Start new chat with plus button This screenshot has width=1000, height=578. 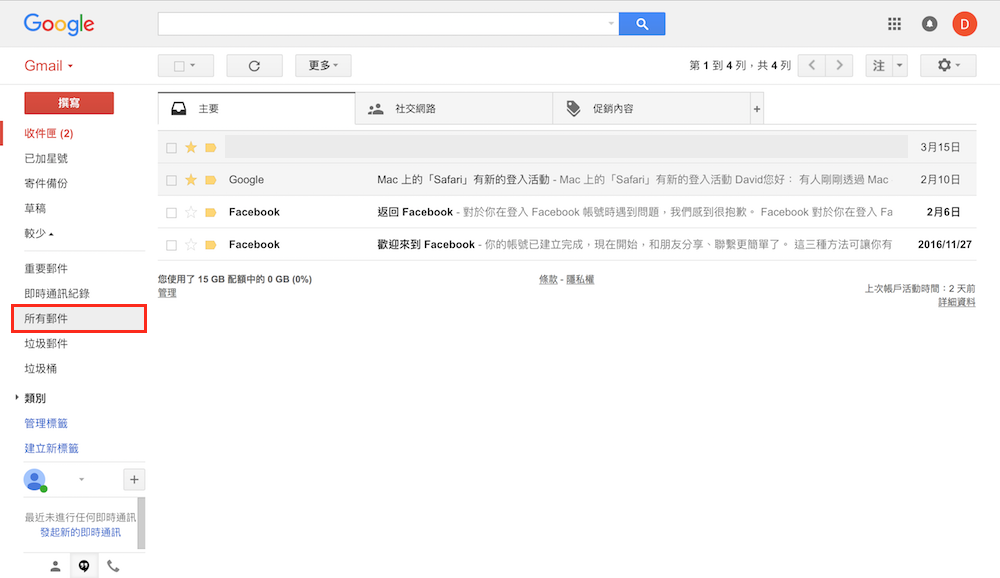(x=134, y=479)
